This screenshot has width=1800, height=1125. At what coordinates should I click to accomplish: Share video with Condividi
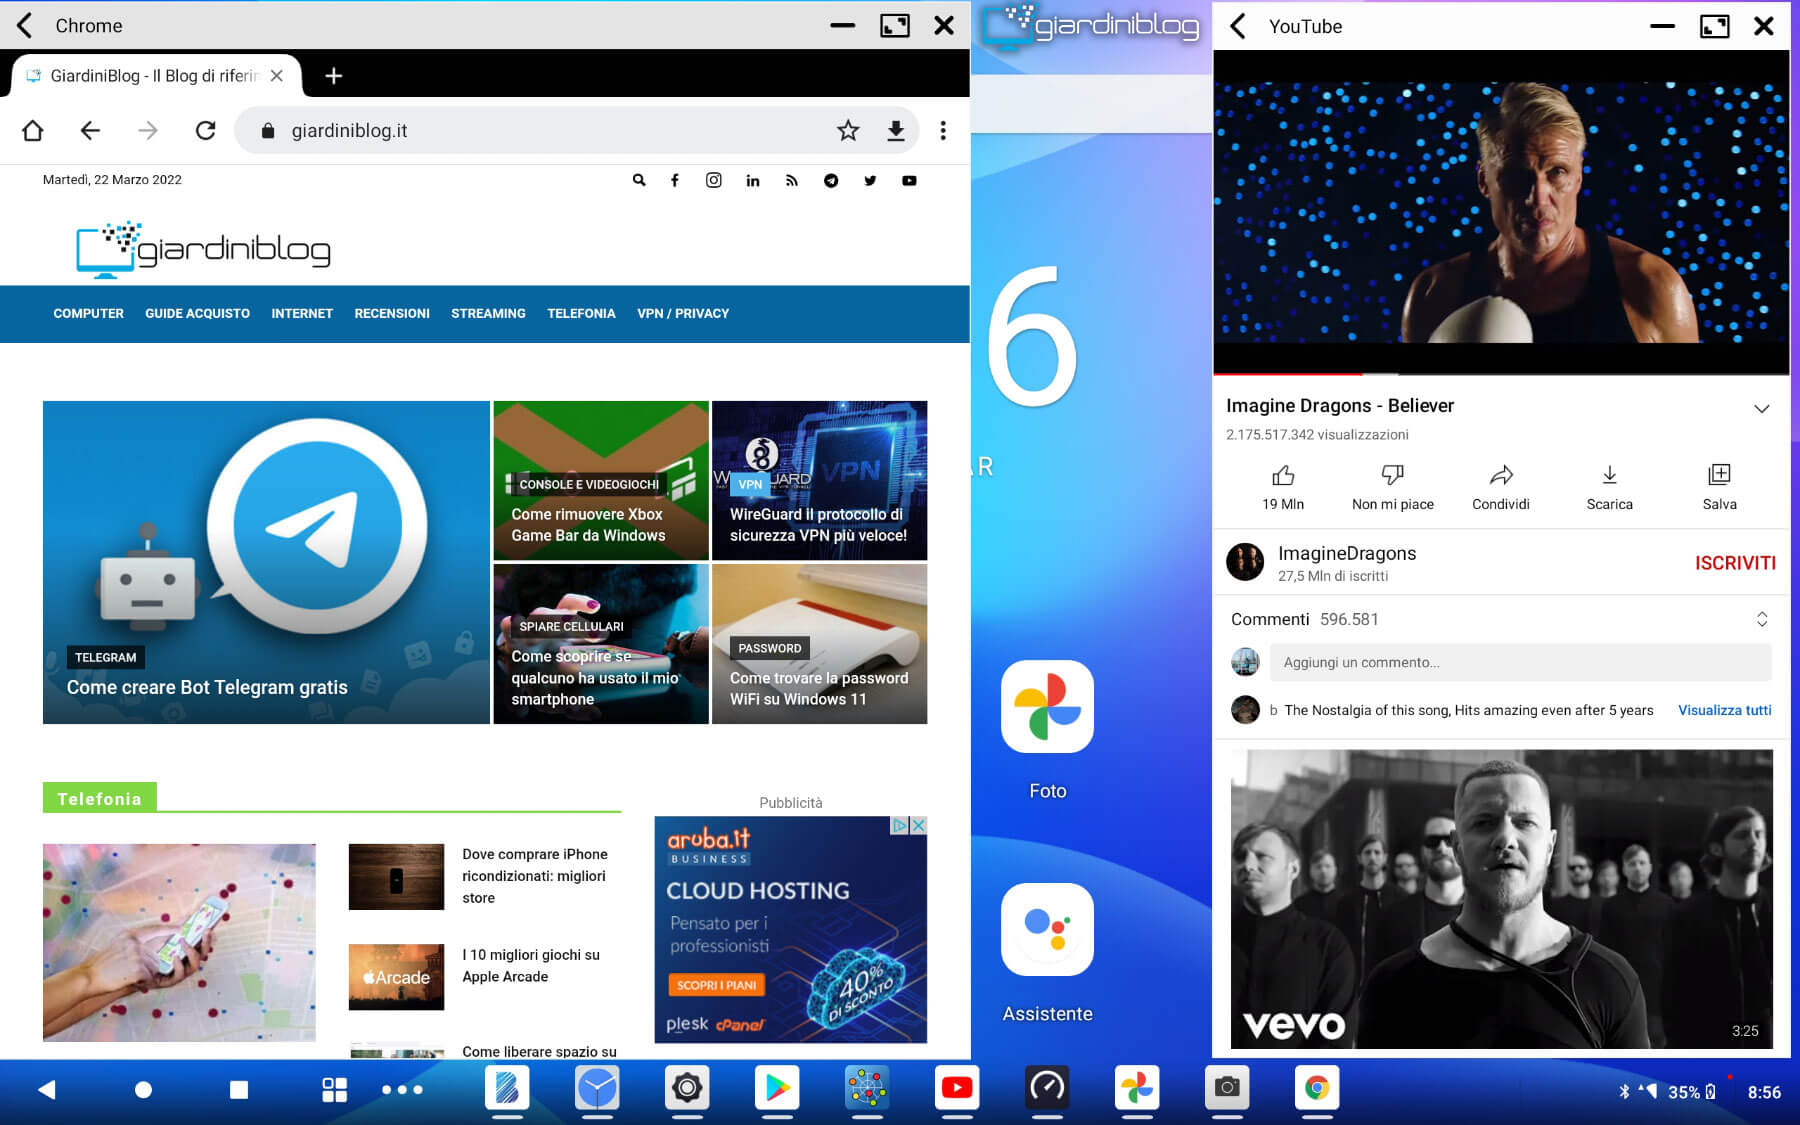(x=1501, y=487)
